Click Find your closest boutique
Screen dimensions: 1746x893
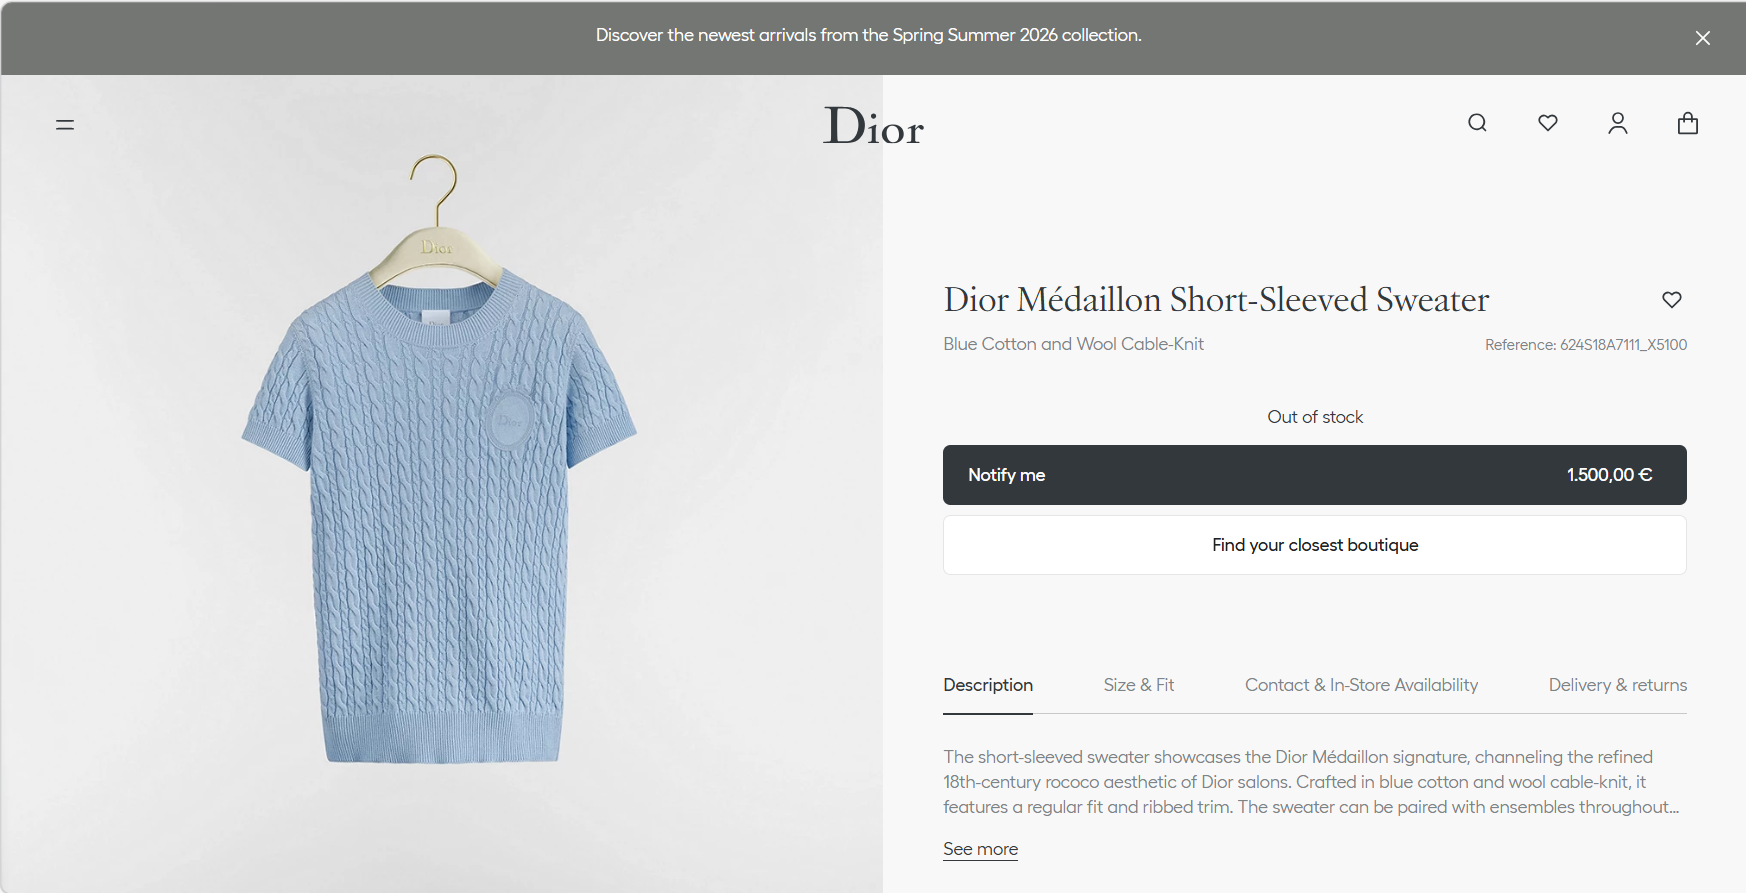click(x=1315, y=545)
